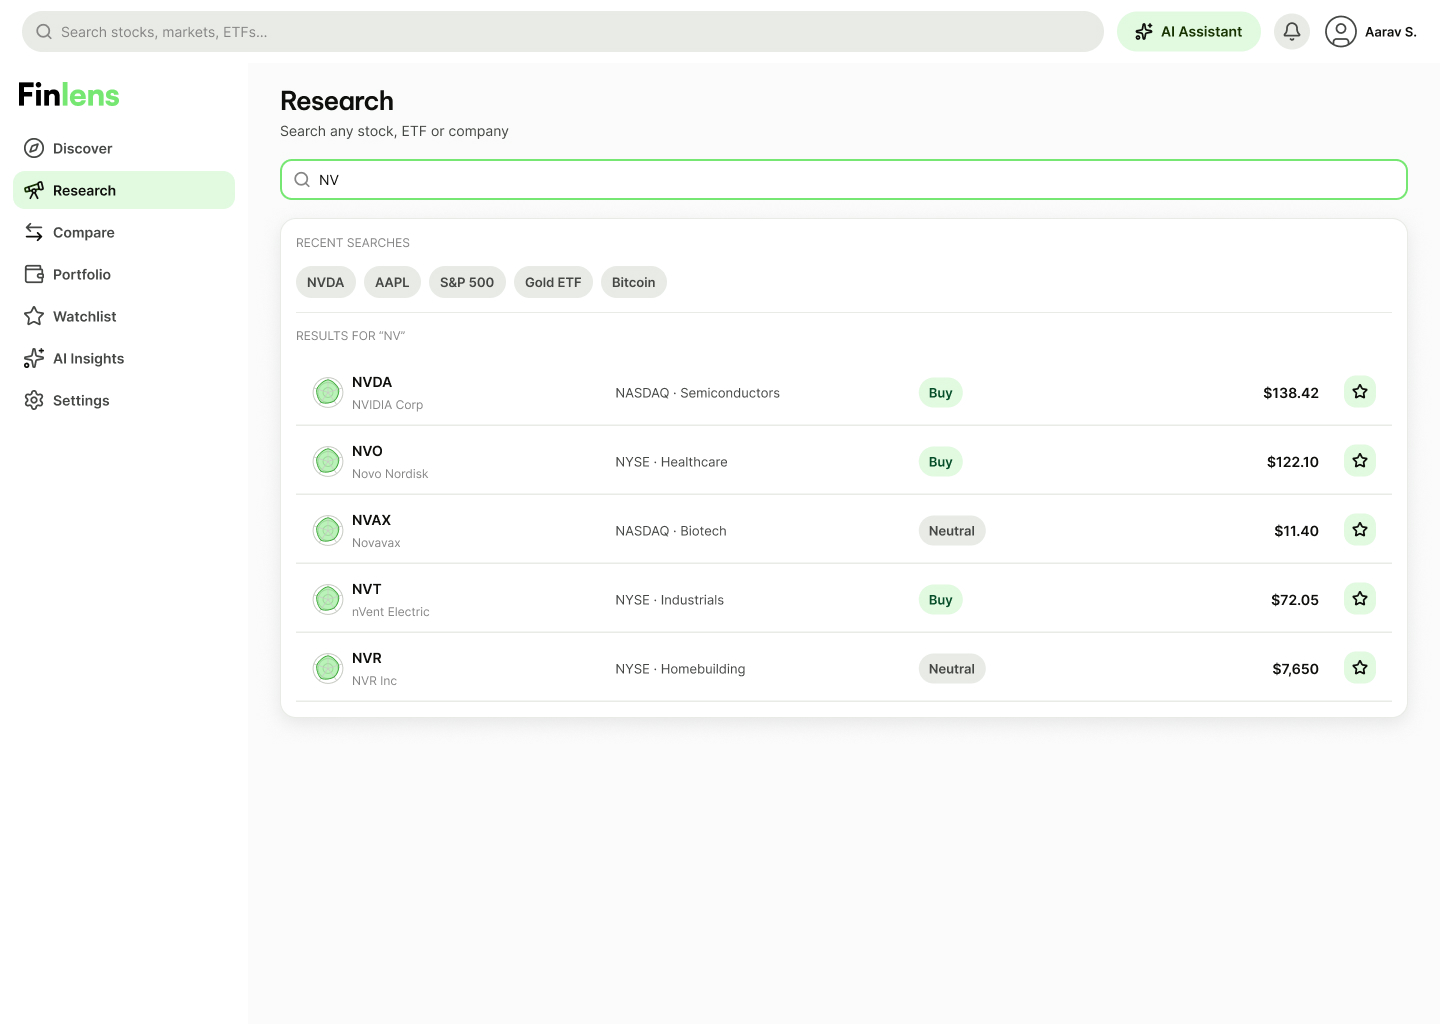This screenshot has width=1440, height=1024.
Task: Click the $11.40 price
Action: pyautogui.click(x=1297, y=531)
